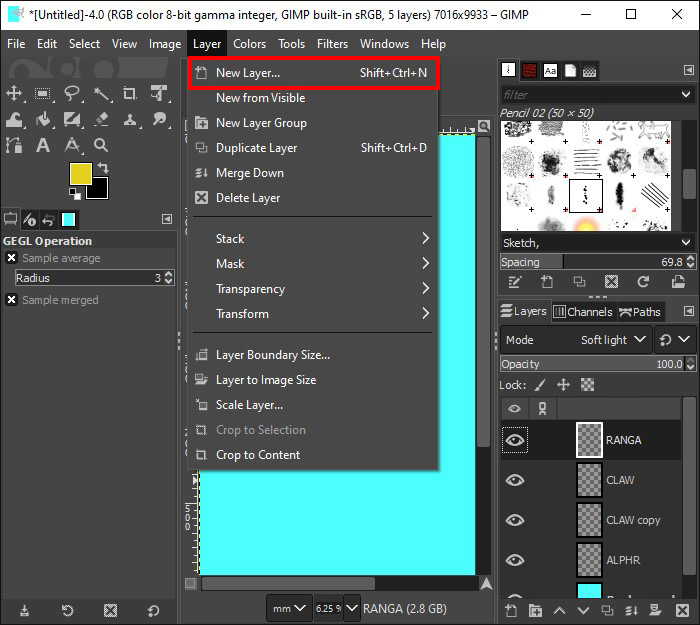700x625 pixels.
Task: Open the mm units dropdown in status bar
Action: 289,608
